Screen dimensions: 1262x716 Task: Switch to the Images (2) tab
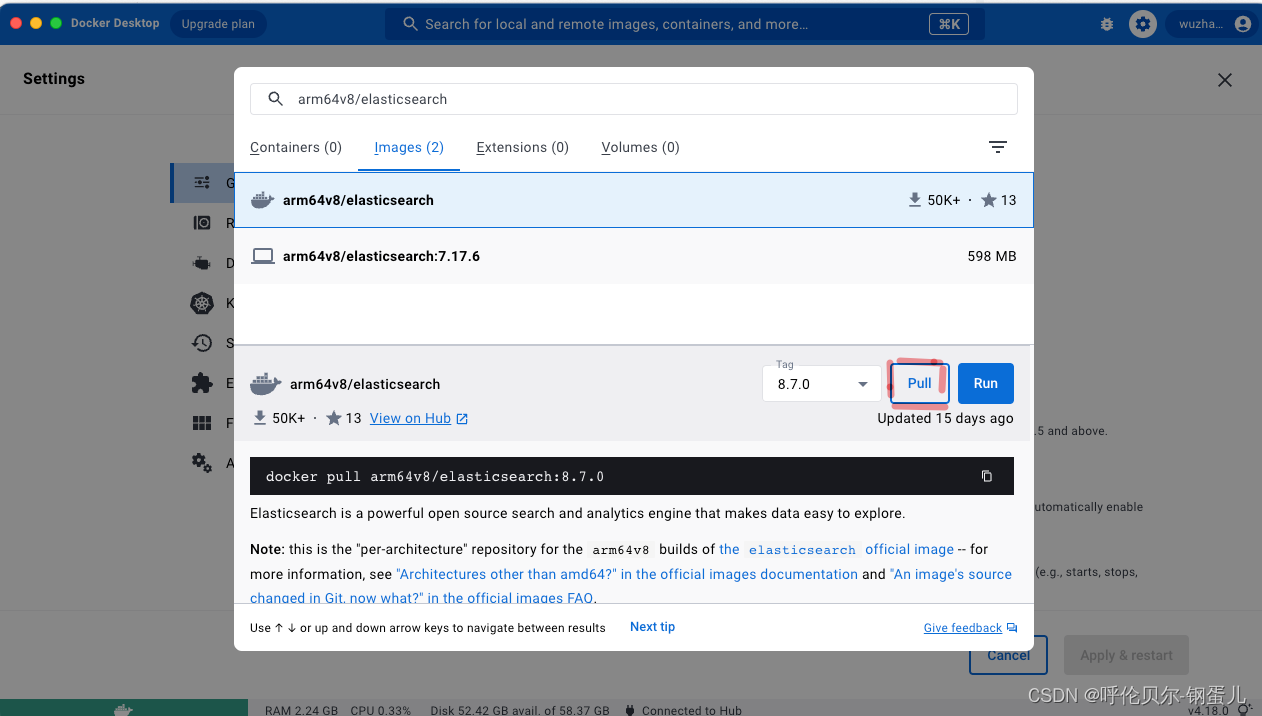pyautogui.click(x=409, y=147)
